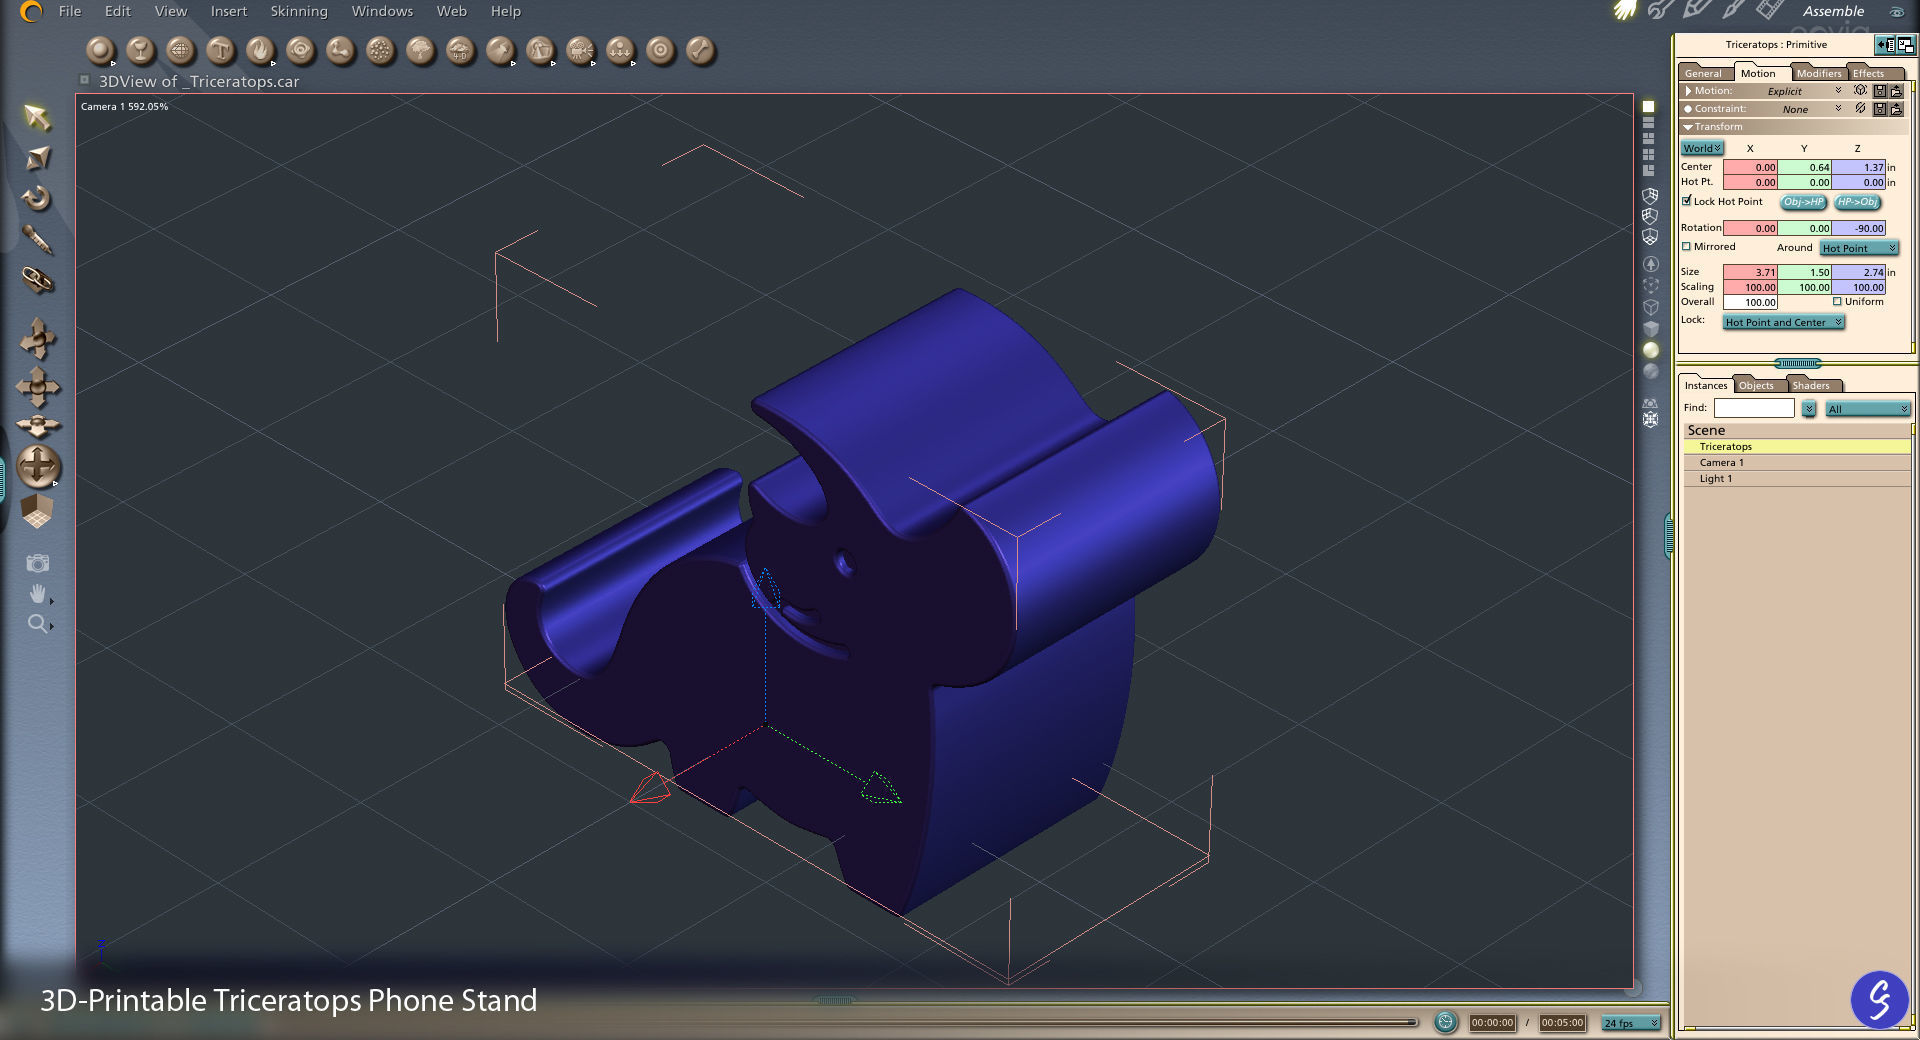This screenshot has width=1920, height=1040.
Task: Click the Working Box plane icon
Action: coord(37,511)
